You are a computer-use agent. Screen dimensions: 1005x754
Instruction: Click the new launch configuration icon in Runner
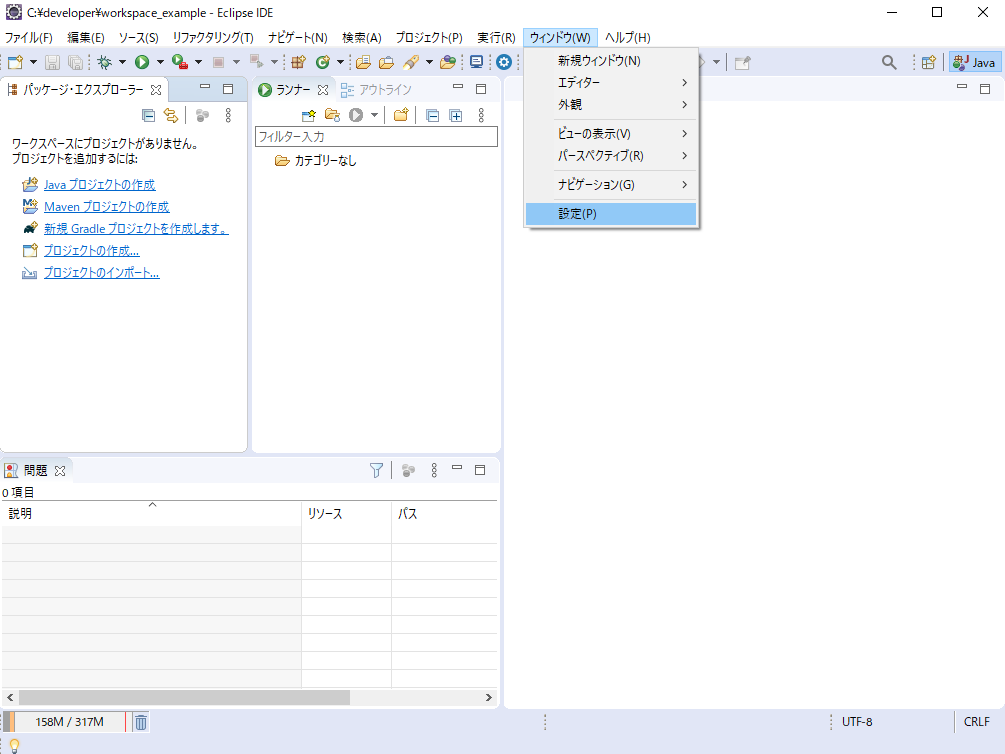(x=309, y=115)
